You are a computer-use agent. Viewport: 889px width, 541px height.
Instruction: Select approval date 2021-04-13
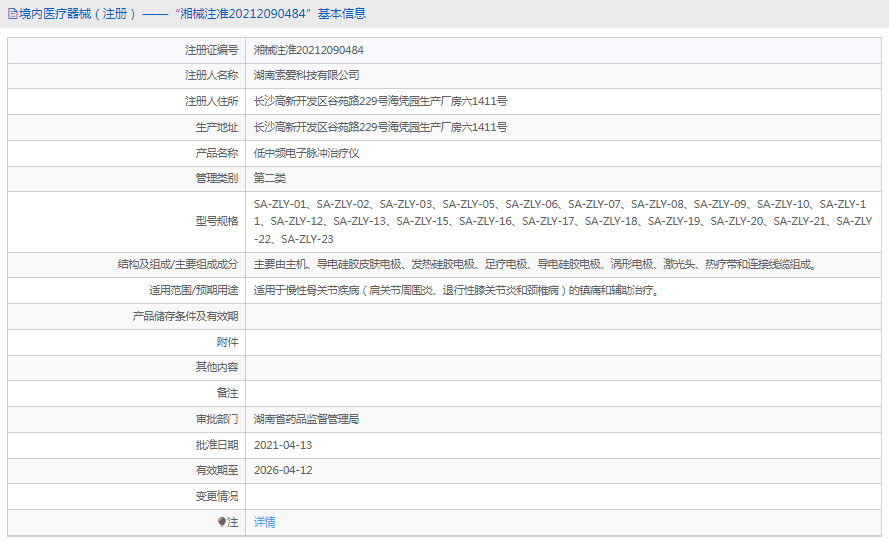tap(283, 446)
